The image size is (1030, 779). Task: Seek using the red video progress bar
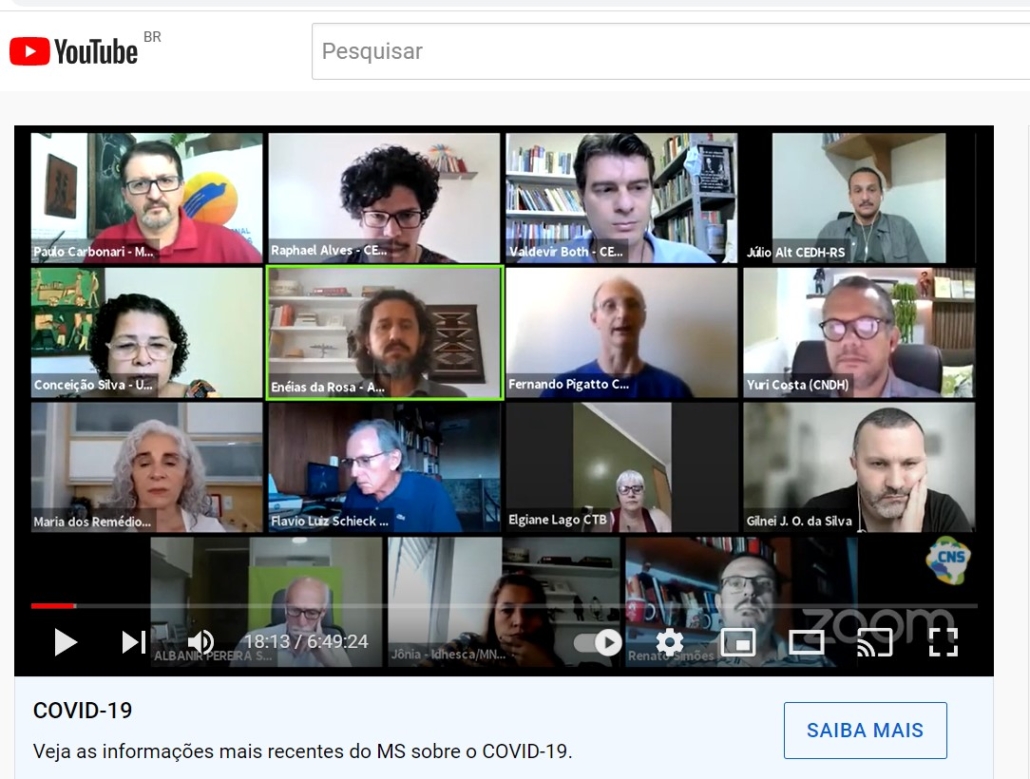(53, 606)
